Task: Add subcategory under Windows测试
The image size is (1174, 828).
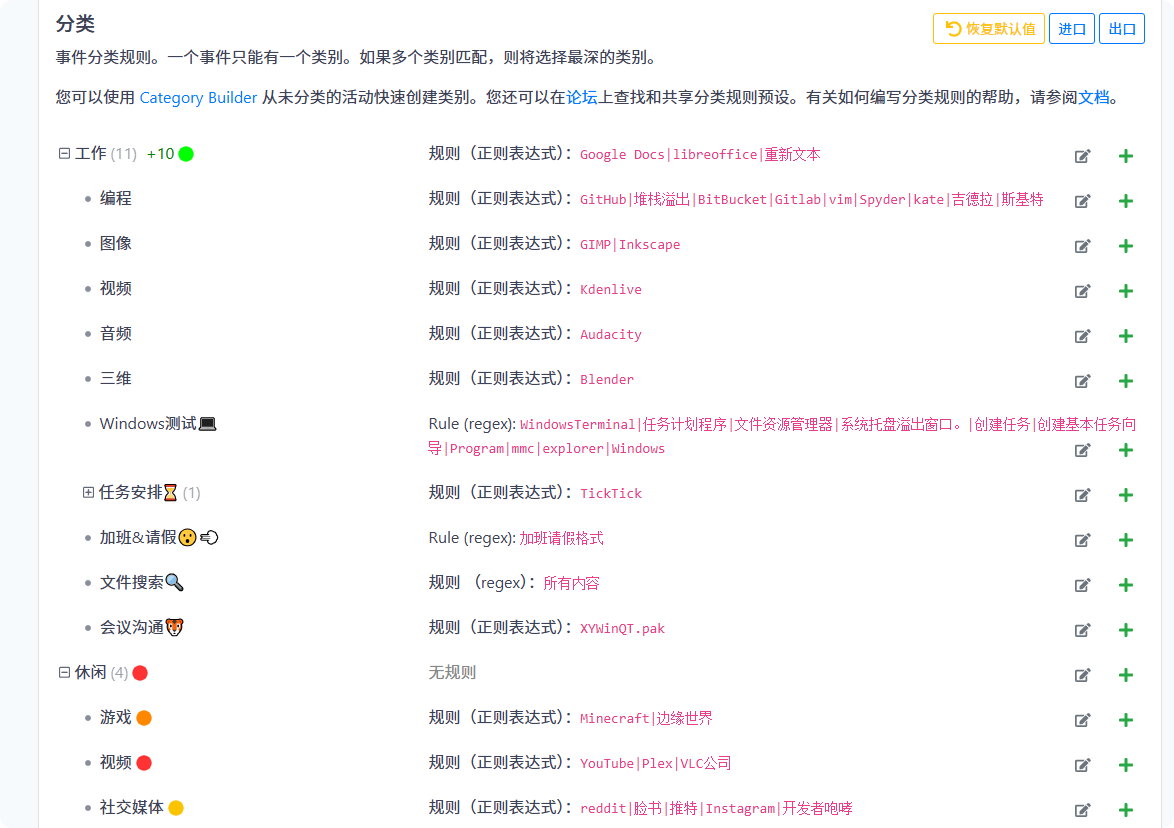Action: click(x=1125, y=450)
